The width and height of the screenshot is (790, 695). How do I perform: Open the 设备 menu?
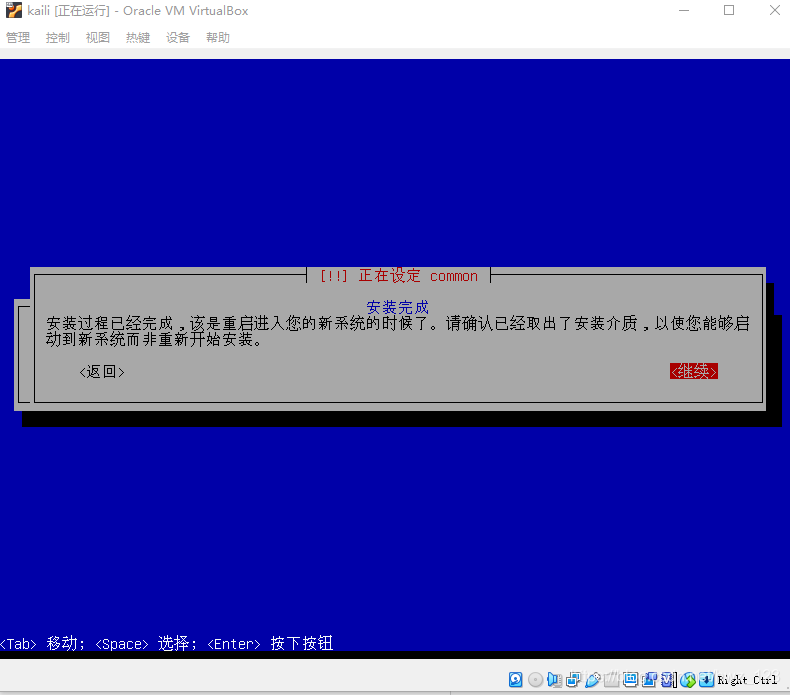pos(178,38)
